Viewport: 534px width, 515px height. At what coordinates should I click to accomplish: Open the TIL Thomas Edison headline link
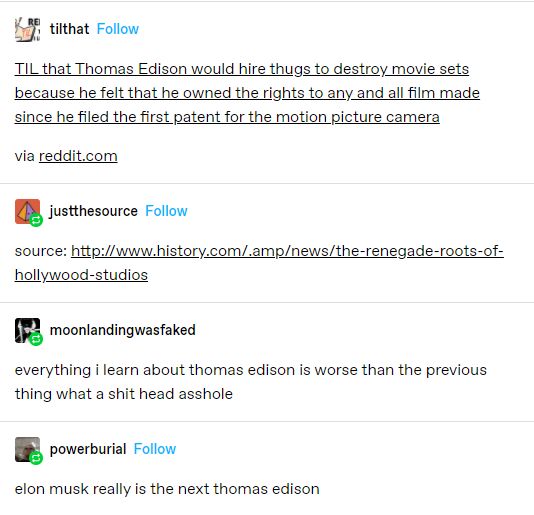pos(247,93)
